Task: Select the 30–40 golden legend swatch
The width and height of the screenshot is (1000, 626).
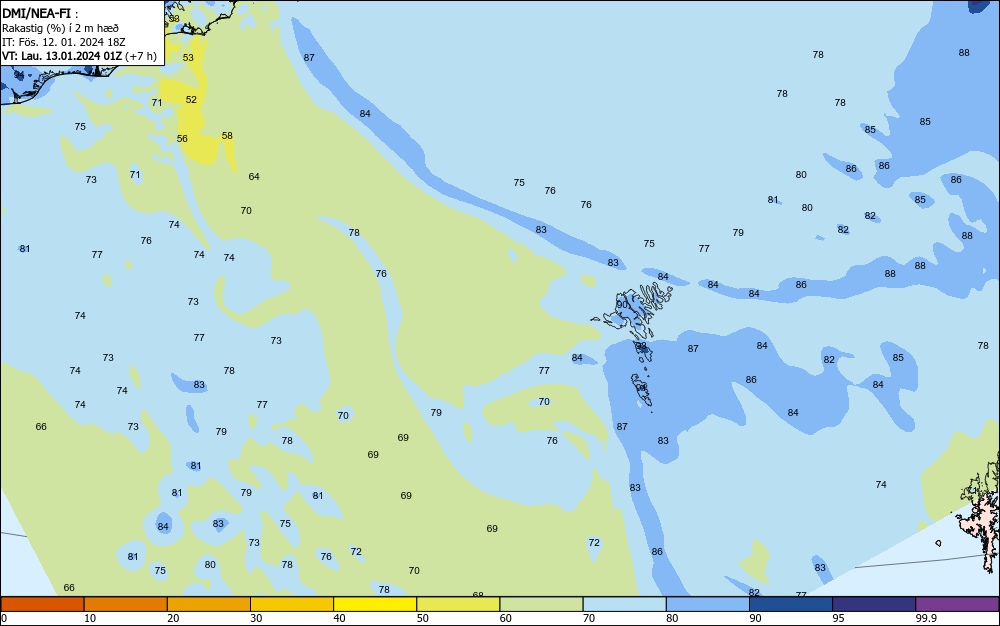Action: (292, 604)
